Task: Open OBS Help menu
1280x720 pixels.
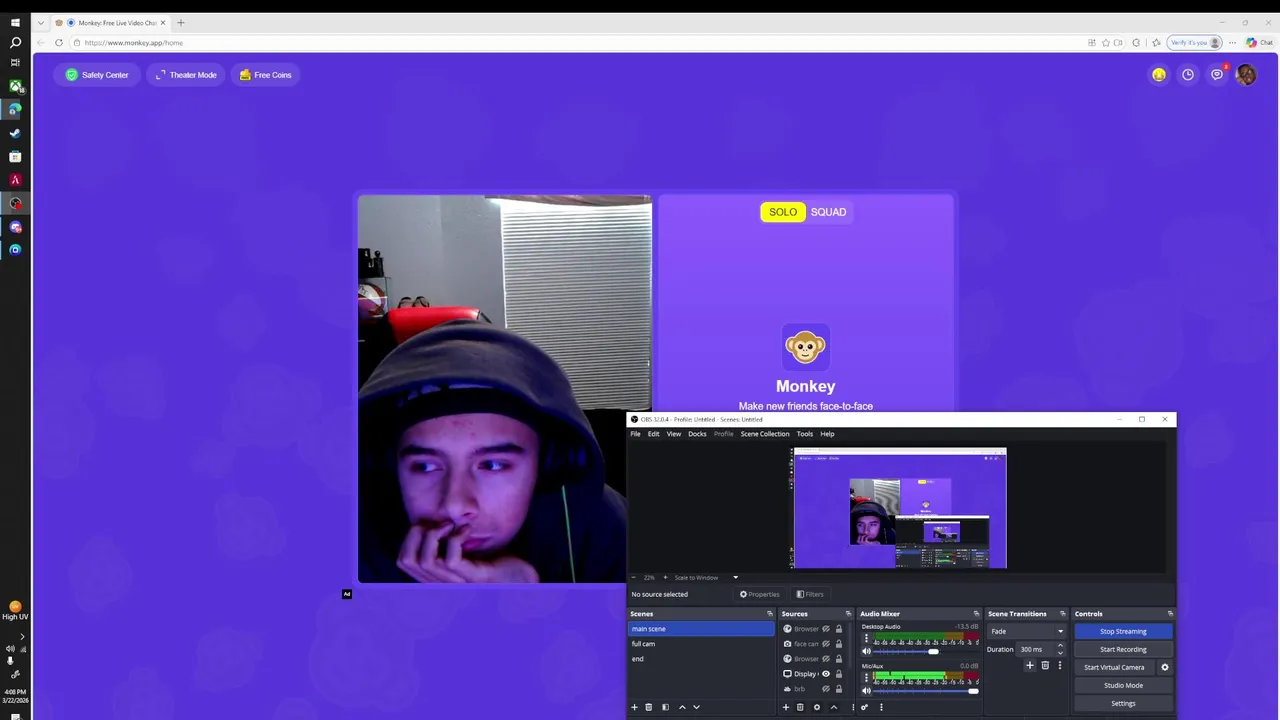Action: click(827, 434)
